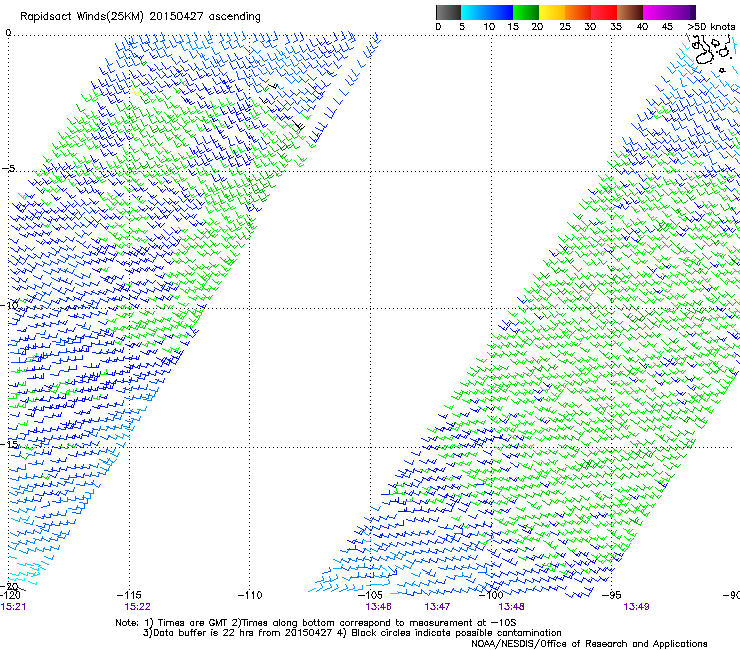This screenshot has height=650, width=740.
Task: Click the '13:49' pass time label
Action: pos(636,607)
